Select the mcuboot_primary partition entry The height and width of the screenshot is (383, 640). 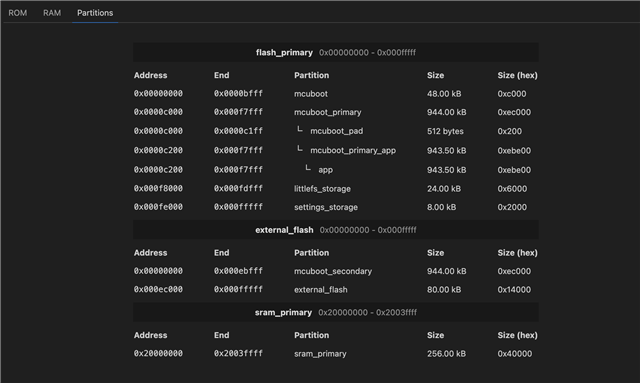click(x=336, y=112)
